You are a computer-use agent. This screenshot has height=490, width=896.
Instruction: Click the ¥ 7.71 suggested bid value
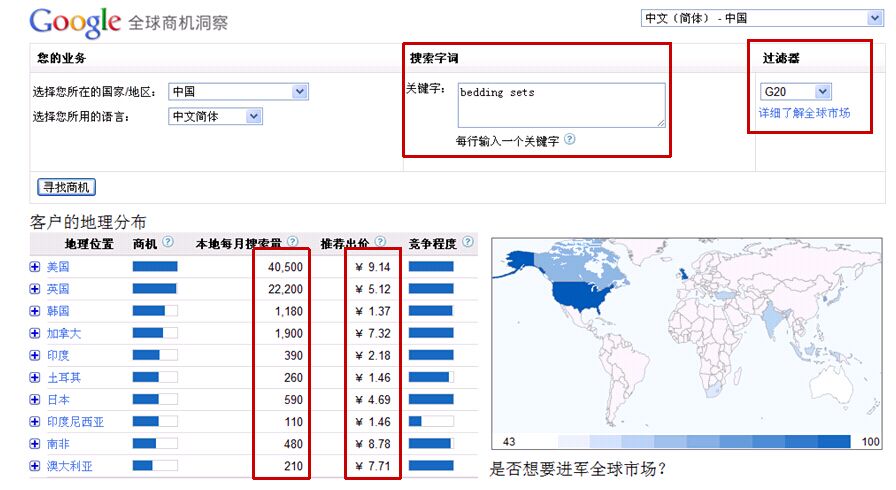[373, 466]
